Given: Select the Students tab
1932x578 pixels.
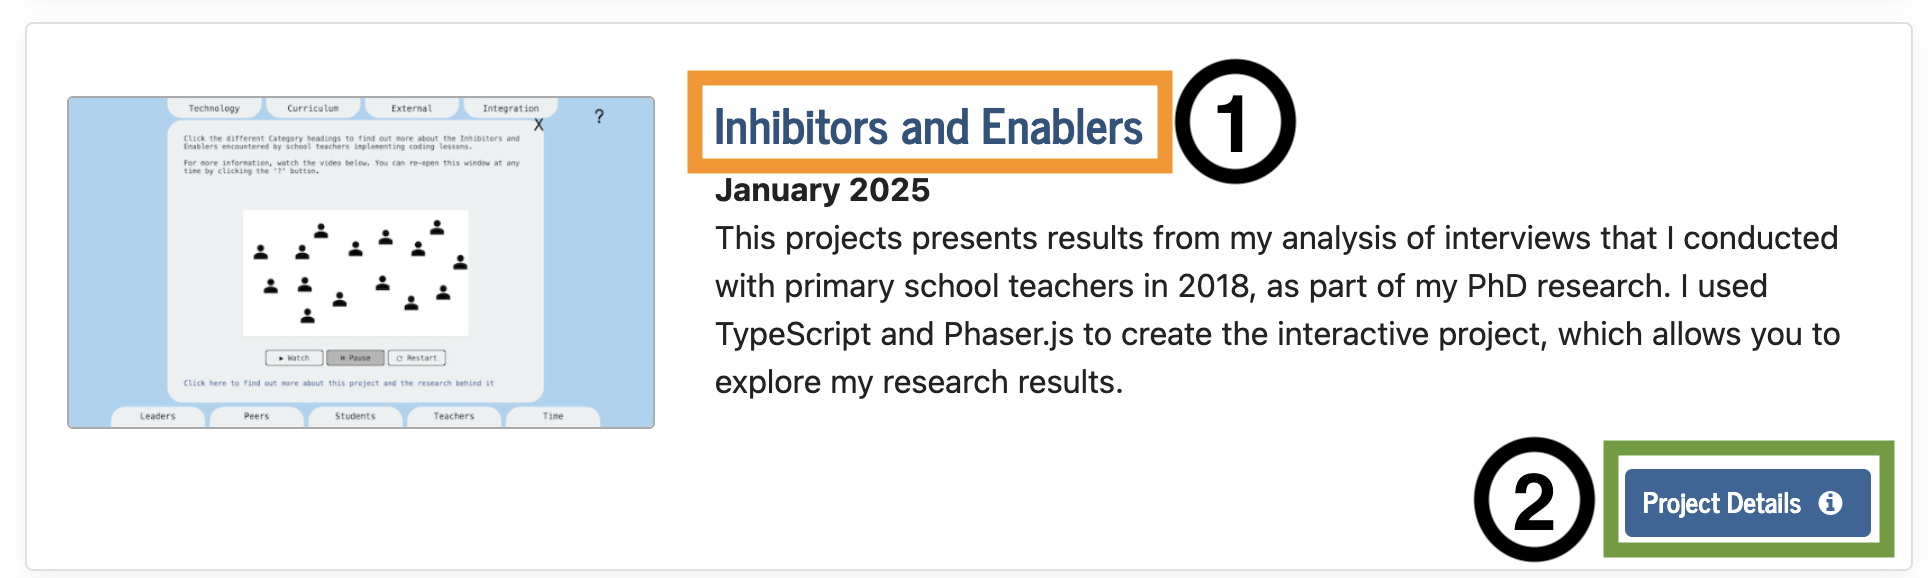Looking at the screenshot, I should (x=355, y=417).
